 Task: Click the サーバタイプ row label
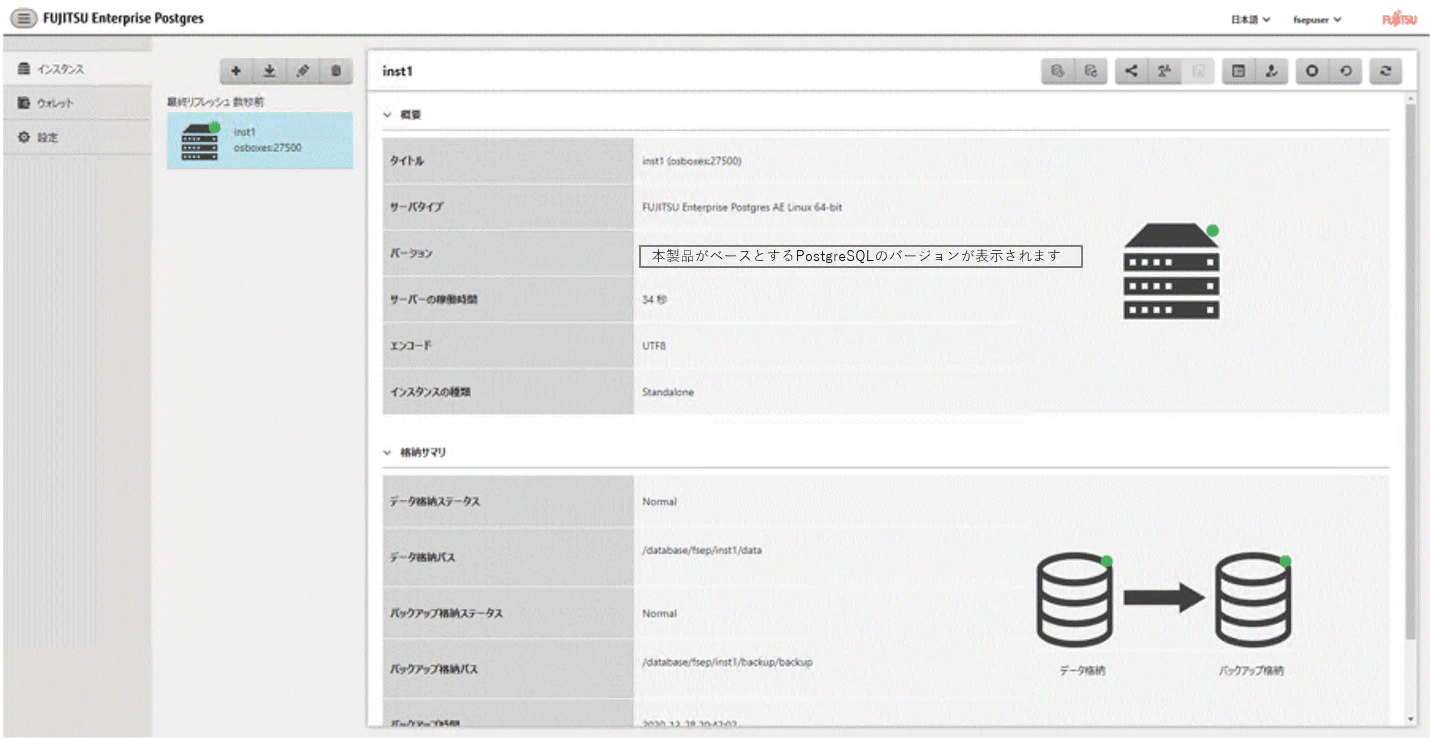416,207
